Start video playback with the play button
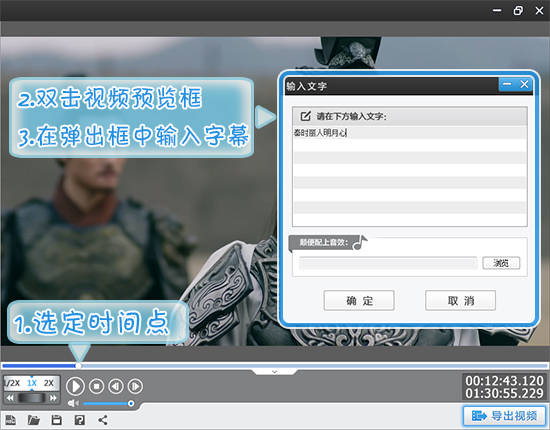This screenshot has height=430, width=550. (75, 386)
